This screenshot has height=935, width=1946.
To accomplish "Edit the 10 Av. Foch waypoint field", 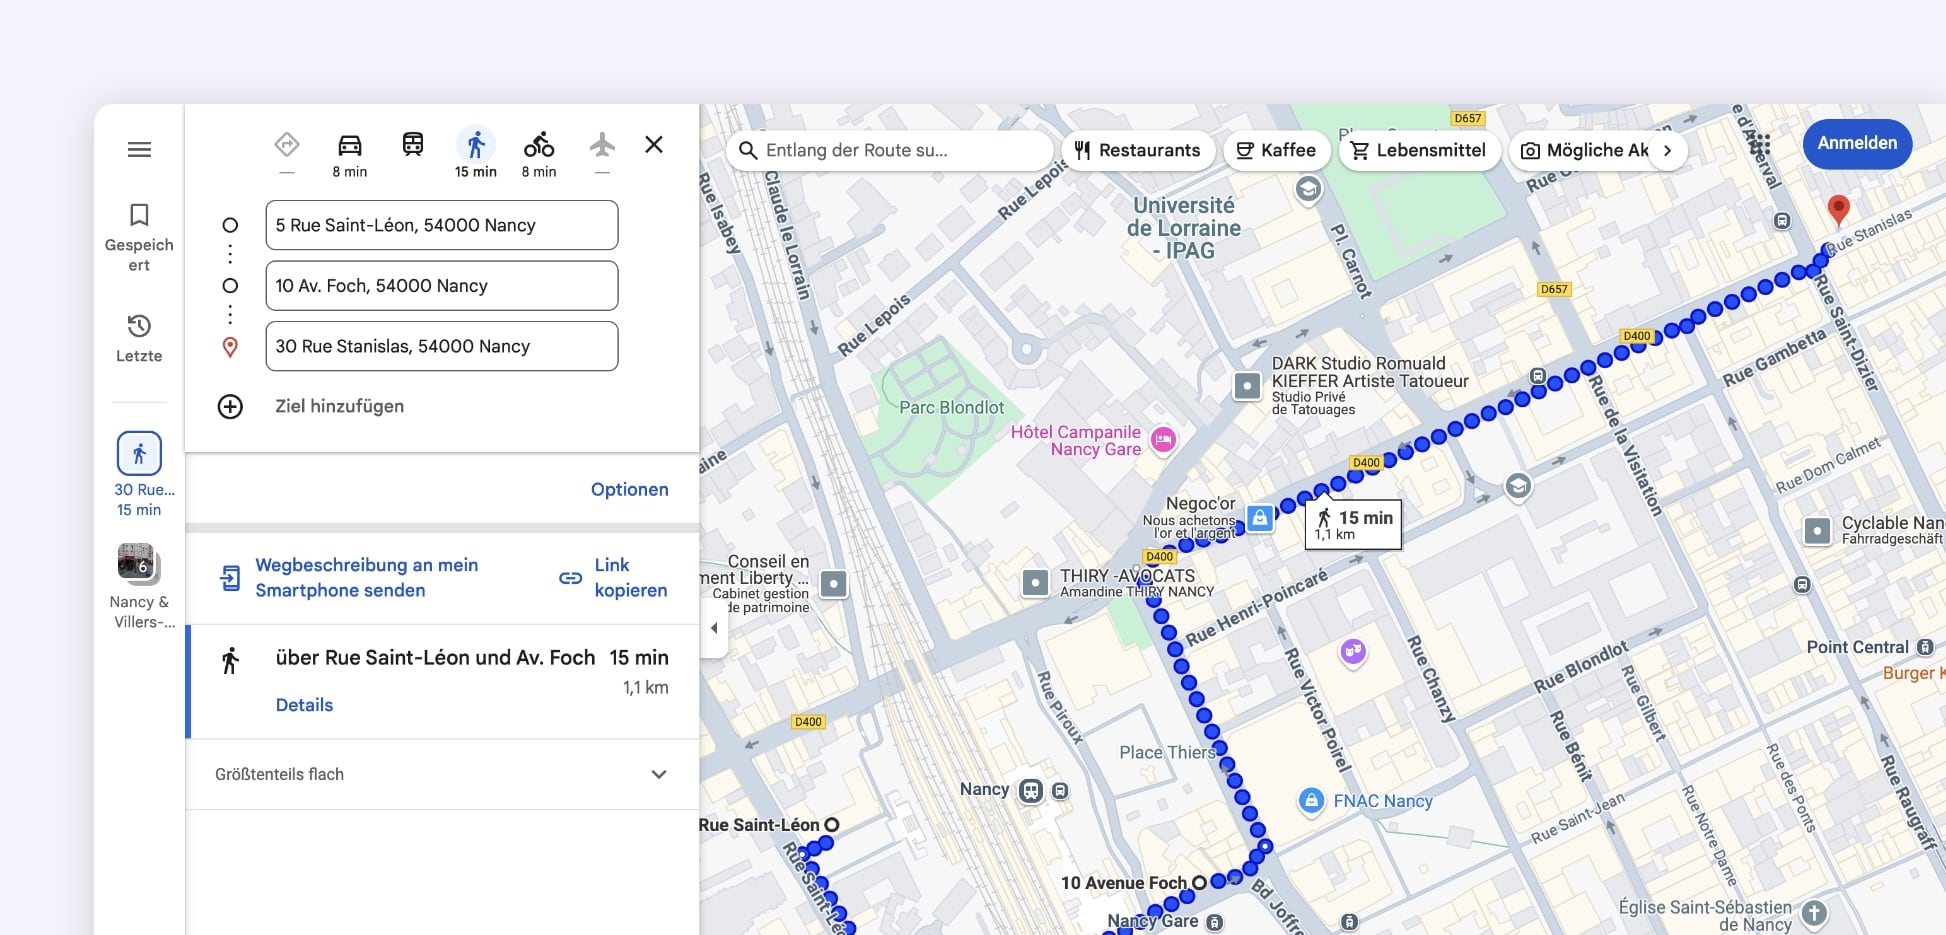I will tap(441, 286).
